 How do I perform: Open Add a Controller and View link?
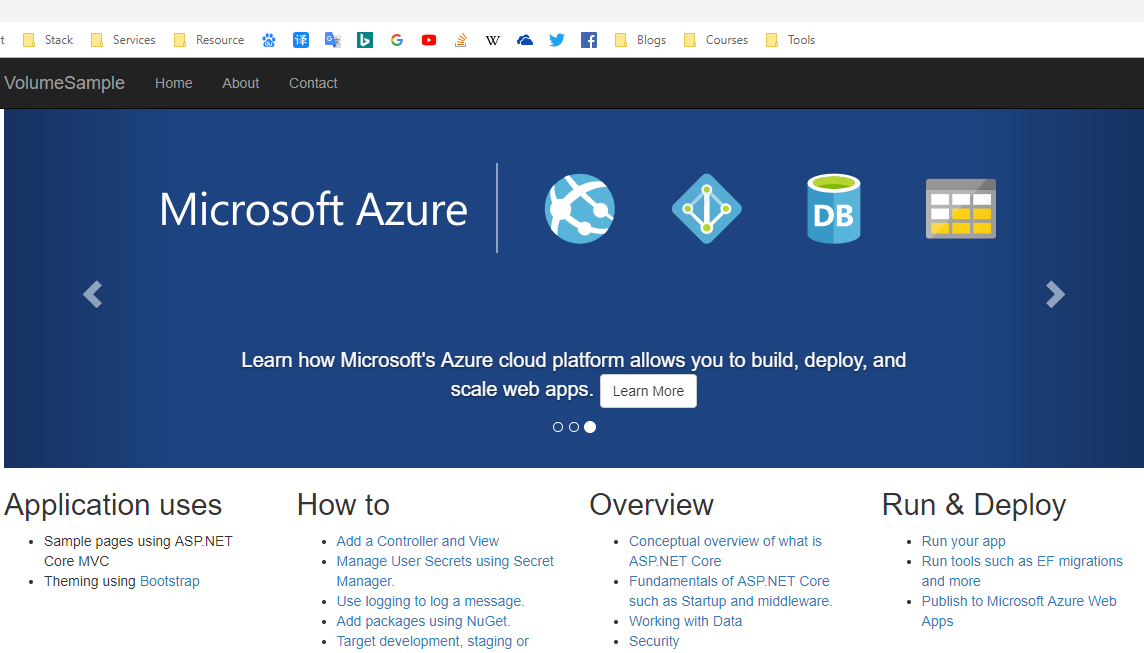(x=417, y=541)
